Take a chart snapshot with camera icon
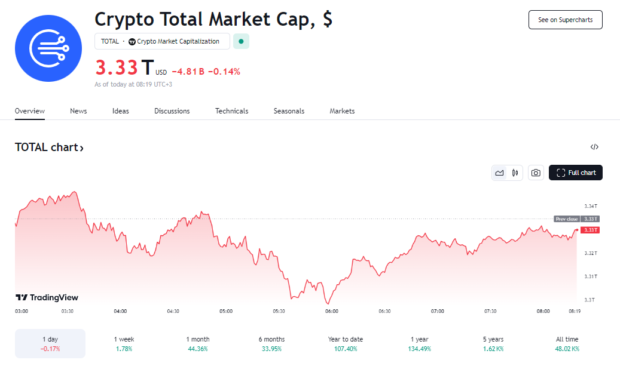 536,173
